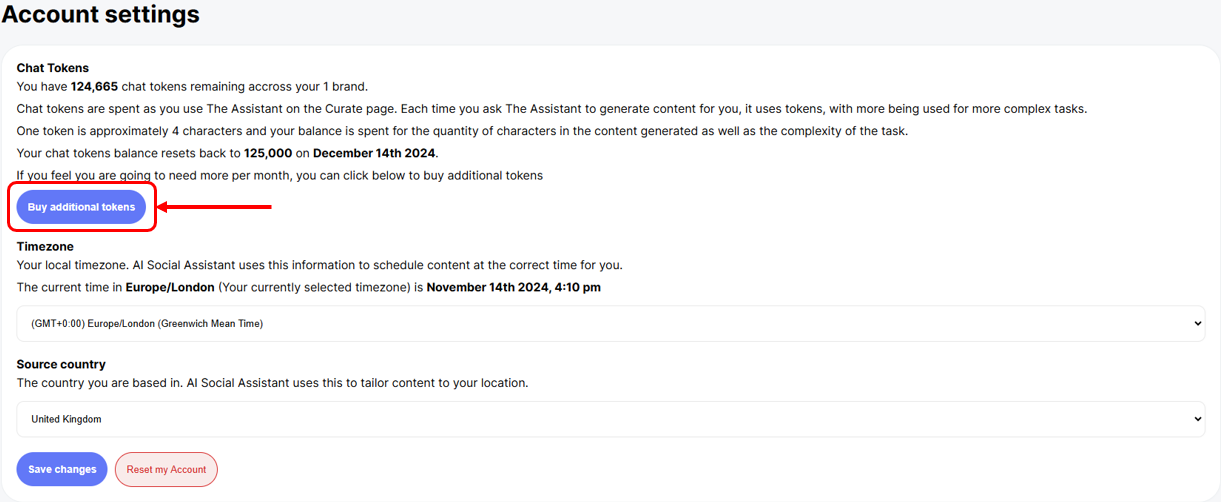This screenshot has height=502, width=1221.
Task: Click the 'Your local timezone' description text
Action: pyautogui.click(x=320, y=265)
